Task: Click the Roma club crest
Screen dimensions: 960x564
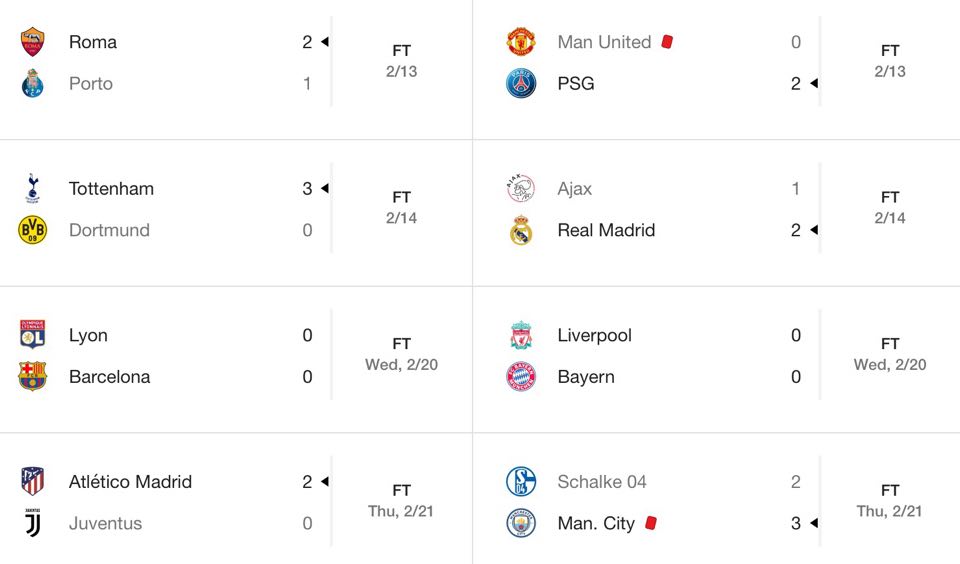Action: click(32, 42)
